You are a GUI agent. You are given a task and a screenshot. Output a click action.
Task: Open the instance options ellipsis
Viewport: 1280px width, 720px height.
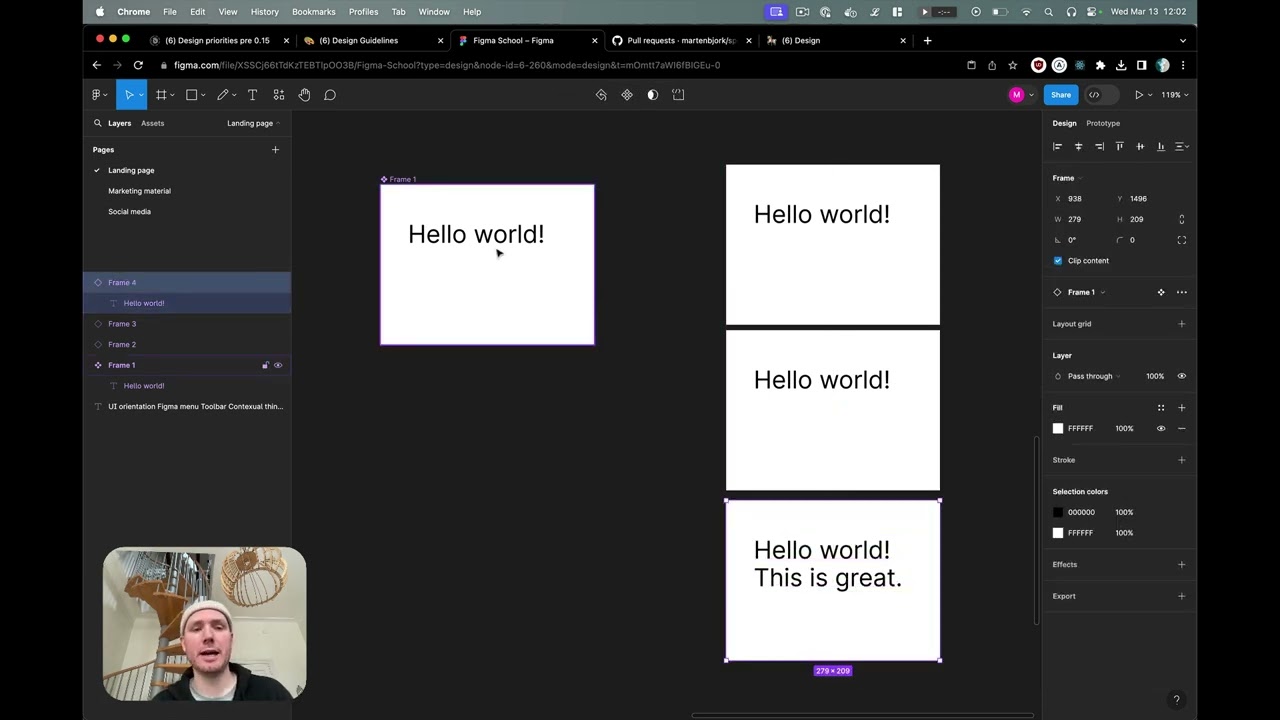coord(1182,292)
